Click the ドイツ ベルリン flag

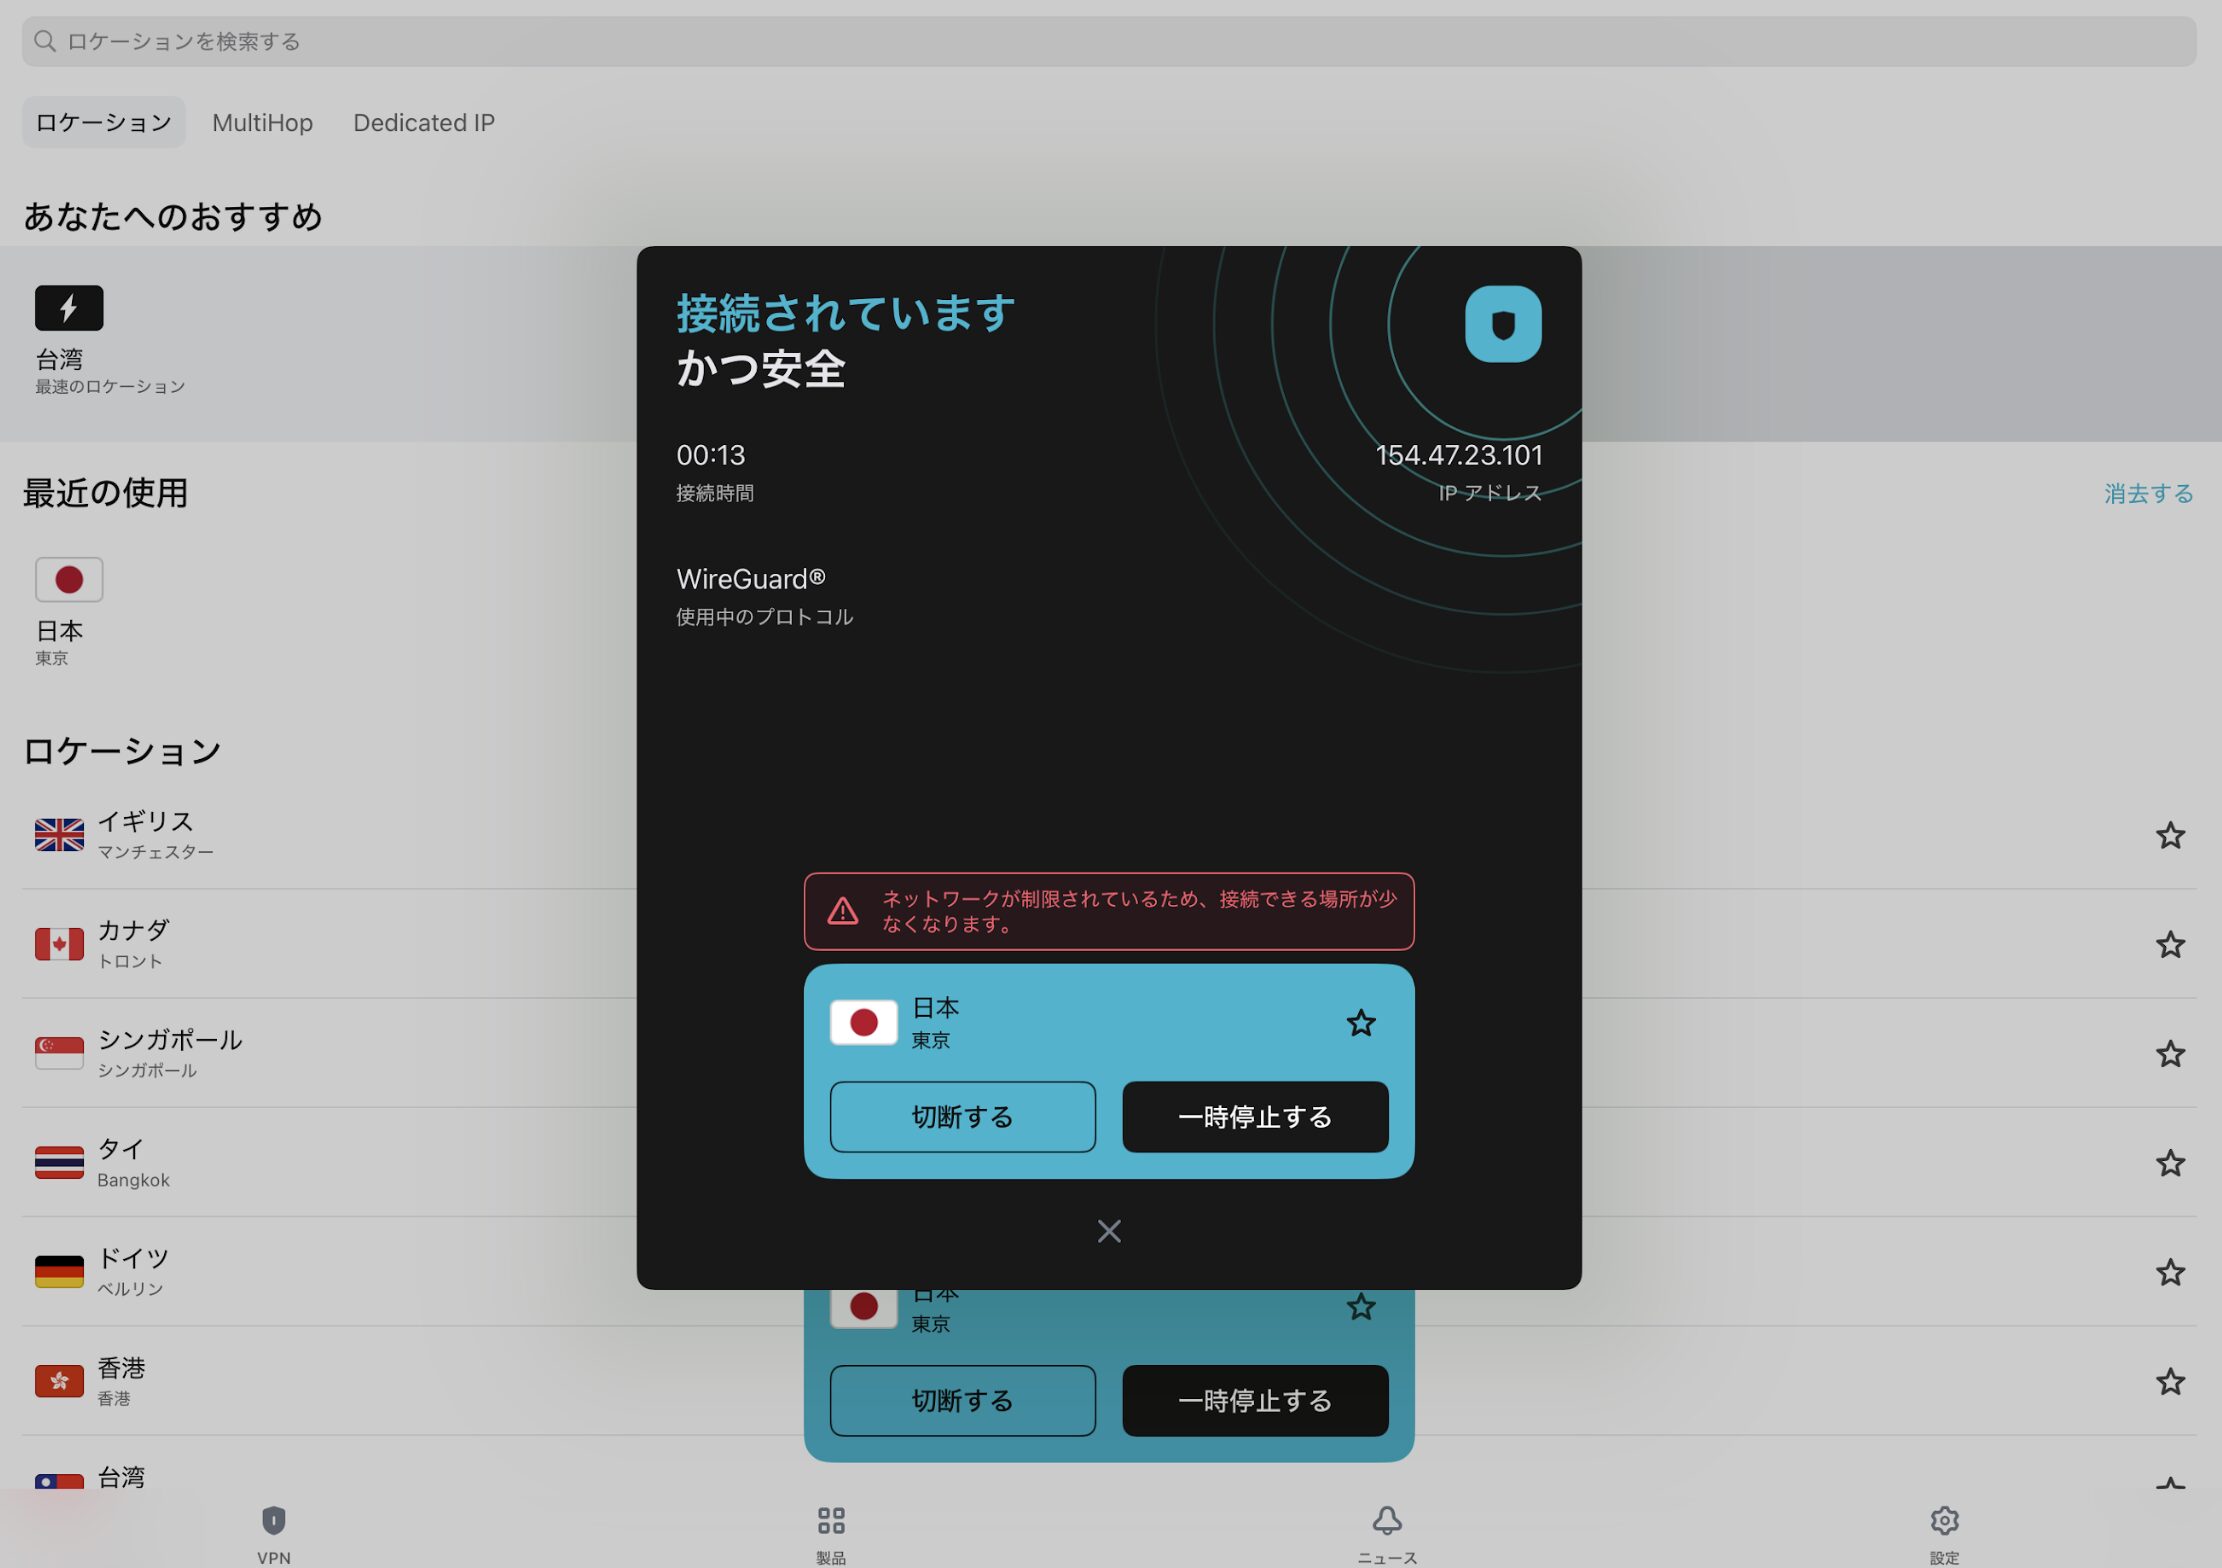click(x=58, y=1271)
